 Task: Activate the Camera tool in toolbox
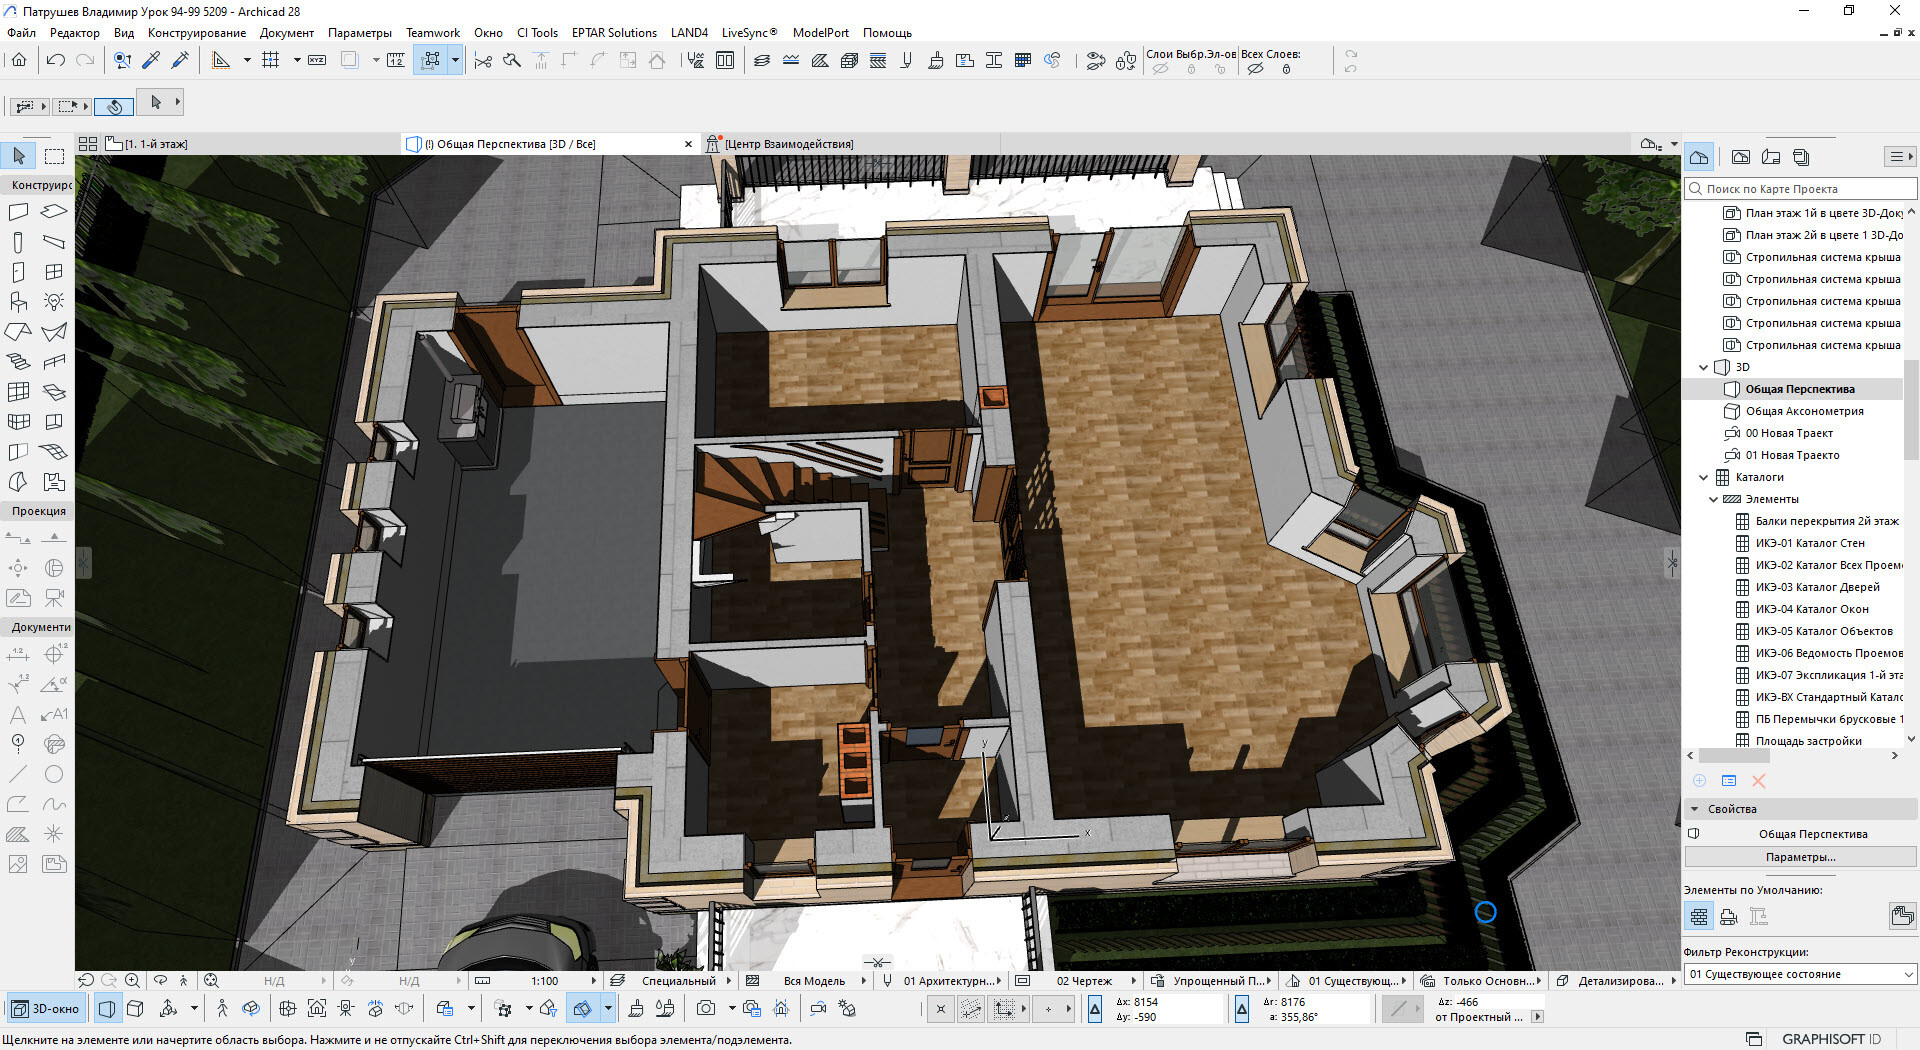tap(54, 598)
